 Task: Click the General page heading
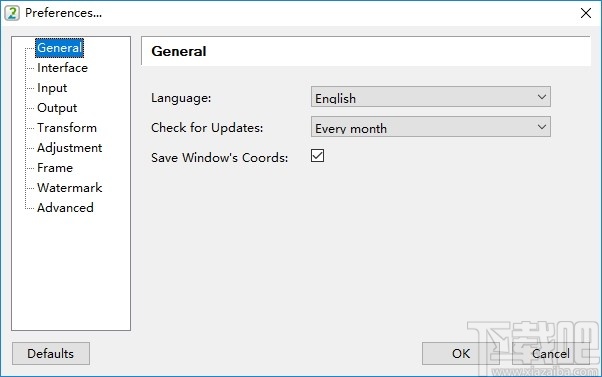(x=179, y=51)
